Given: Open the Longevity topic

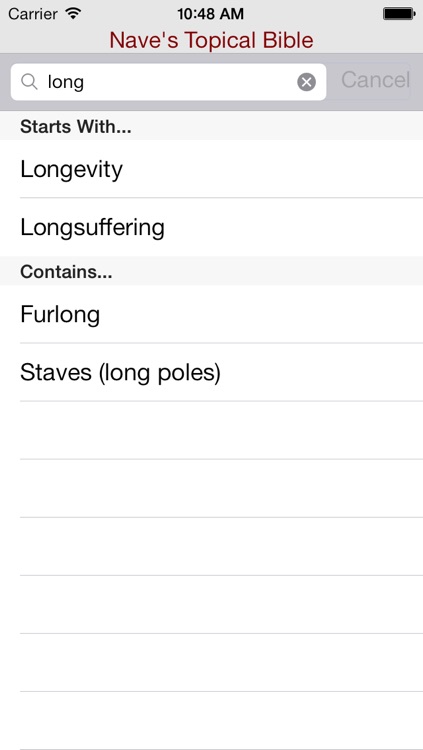Looking at the screenshot, I should click(212, 169).
